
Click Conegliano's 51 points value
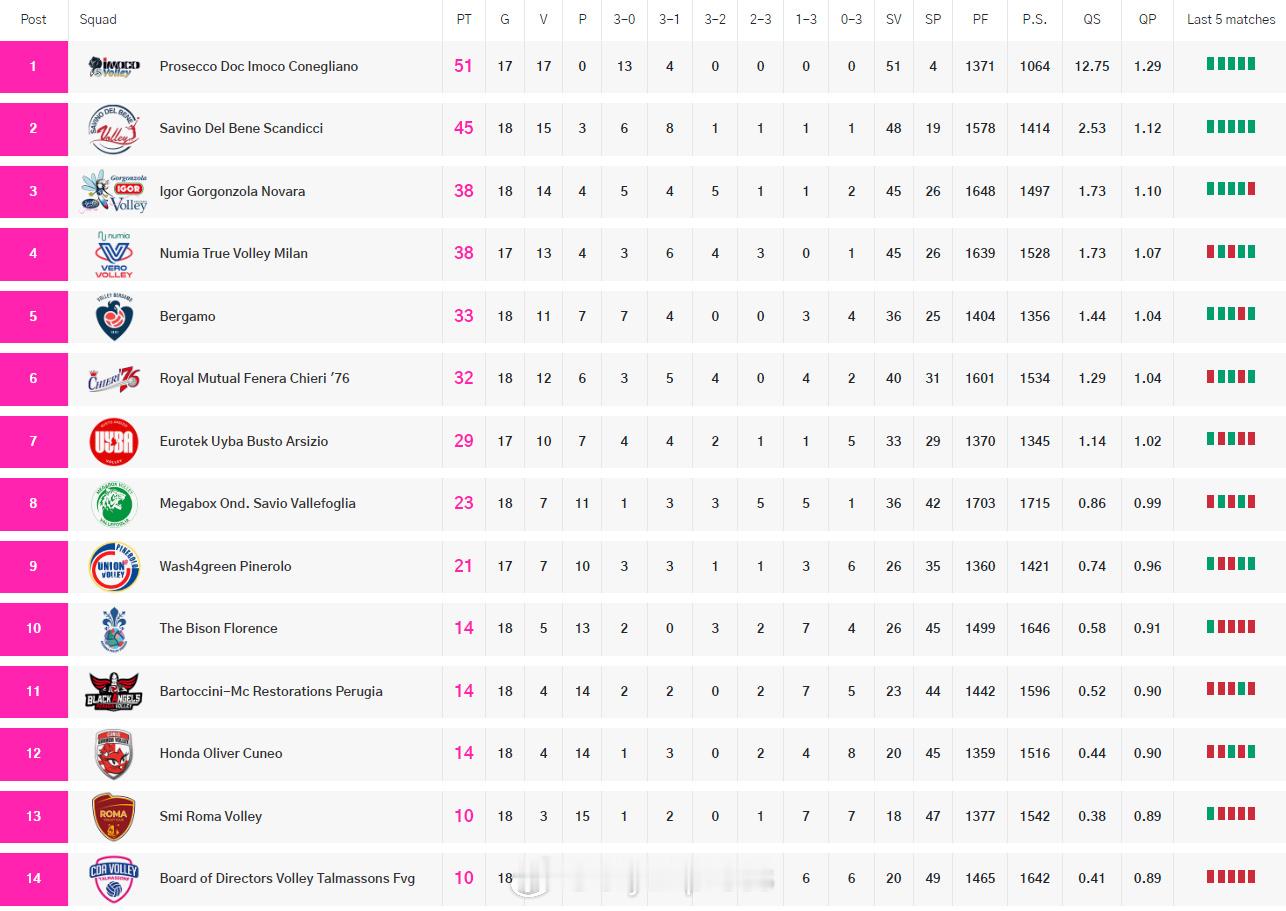[x=463, y=67]
